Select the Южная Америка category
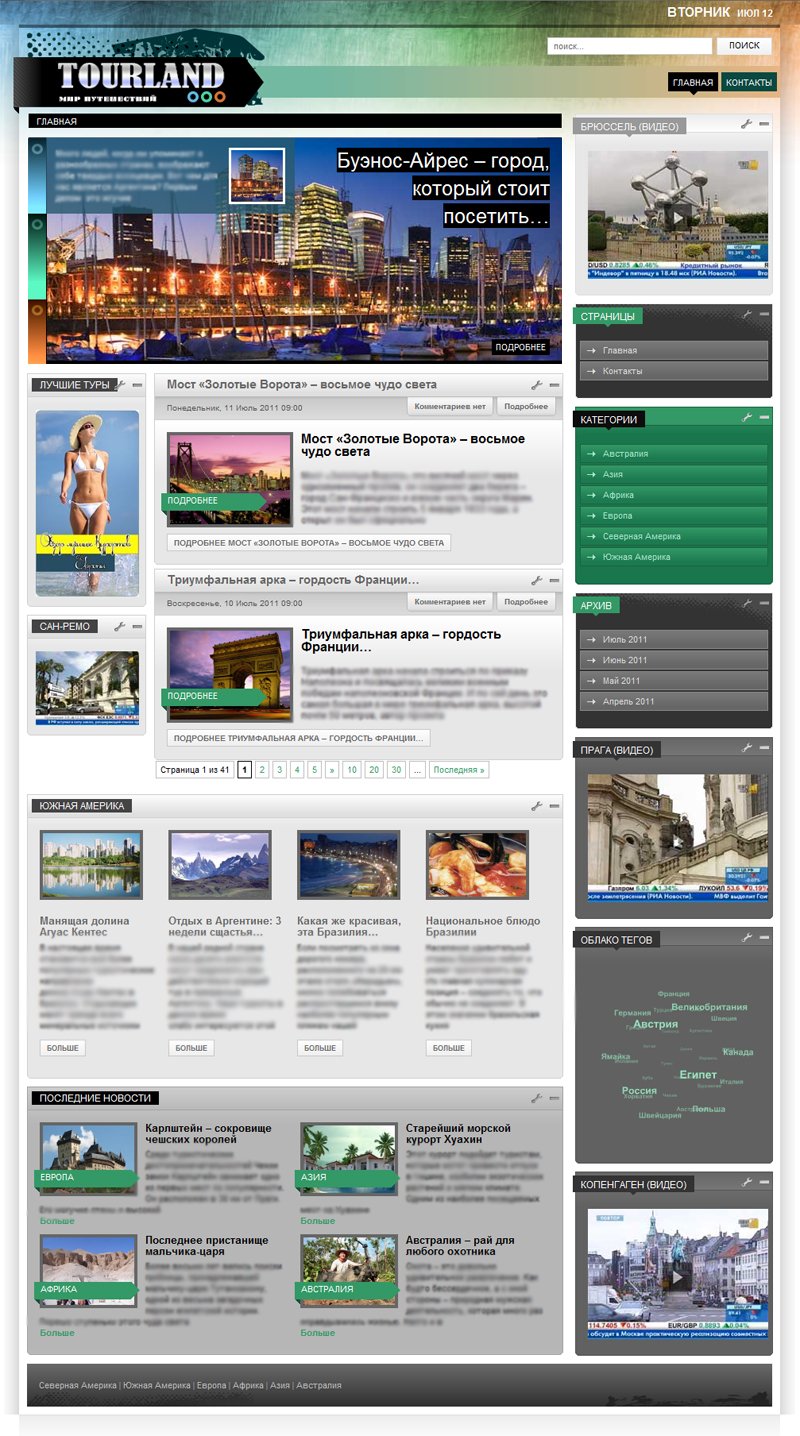Viewport: 800px width, 1436px height. (674, 556)
